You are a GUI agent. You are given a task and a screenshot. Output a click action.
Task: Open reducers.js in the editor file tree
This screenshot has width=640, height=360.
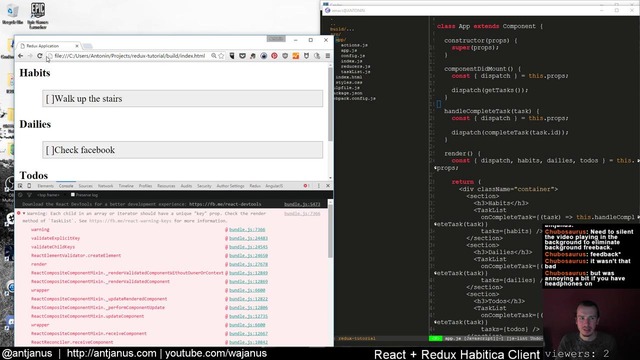355,67
